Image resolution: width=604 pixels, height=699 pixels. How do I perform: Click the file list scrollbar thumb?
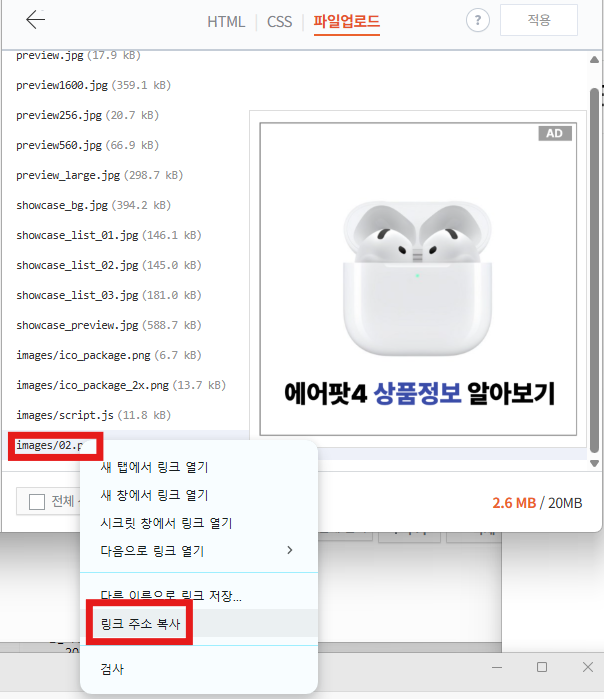point(594,270)
